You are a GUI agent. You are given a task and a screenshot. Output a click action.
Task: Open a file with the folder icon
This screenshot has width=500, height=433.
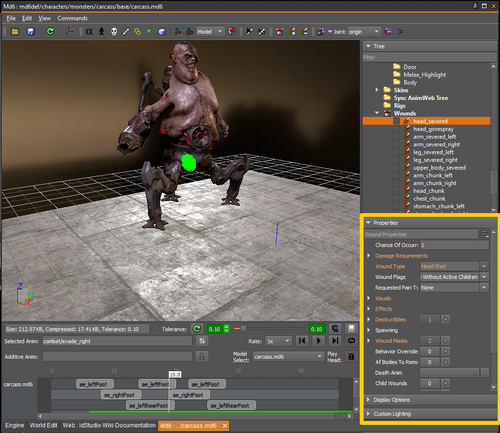tap(15, 32)
